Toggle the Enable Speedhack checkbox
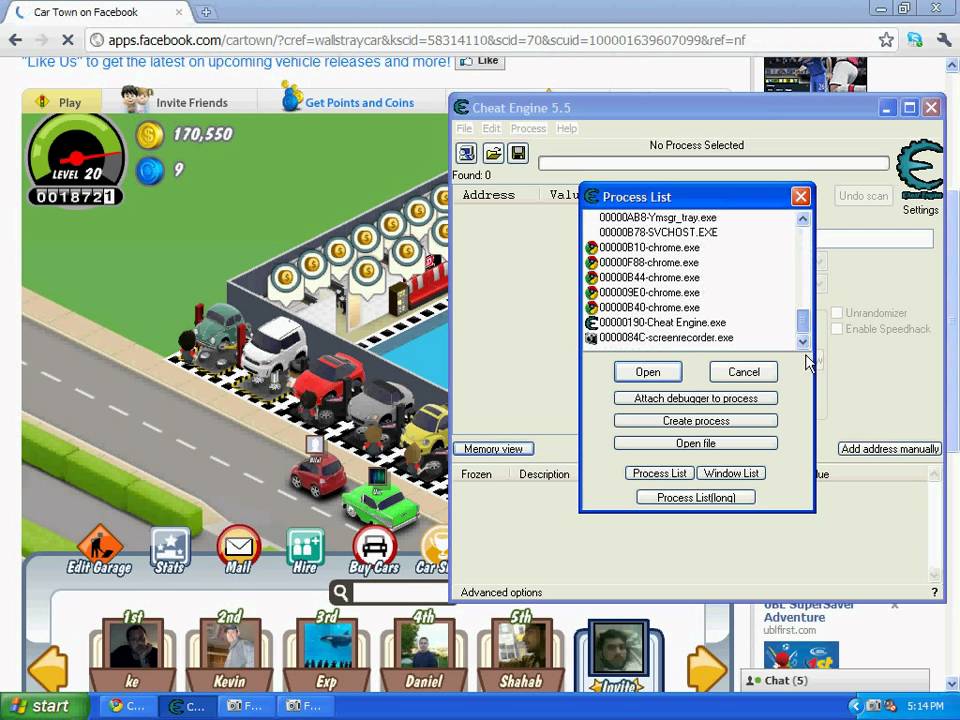Viewport: 960px width, 720px height. [x=837, y=329]
